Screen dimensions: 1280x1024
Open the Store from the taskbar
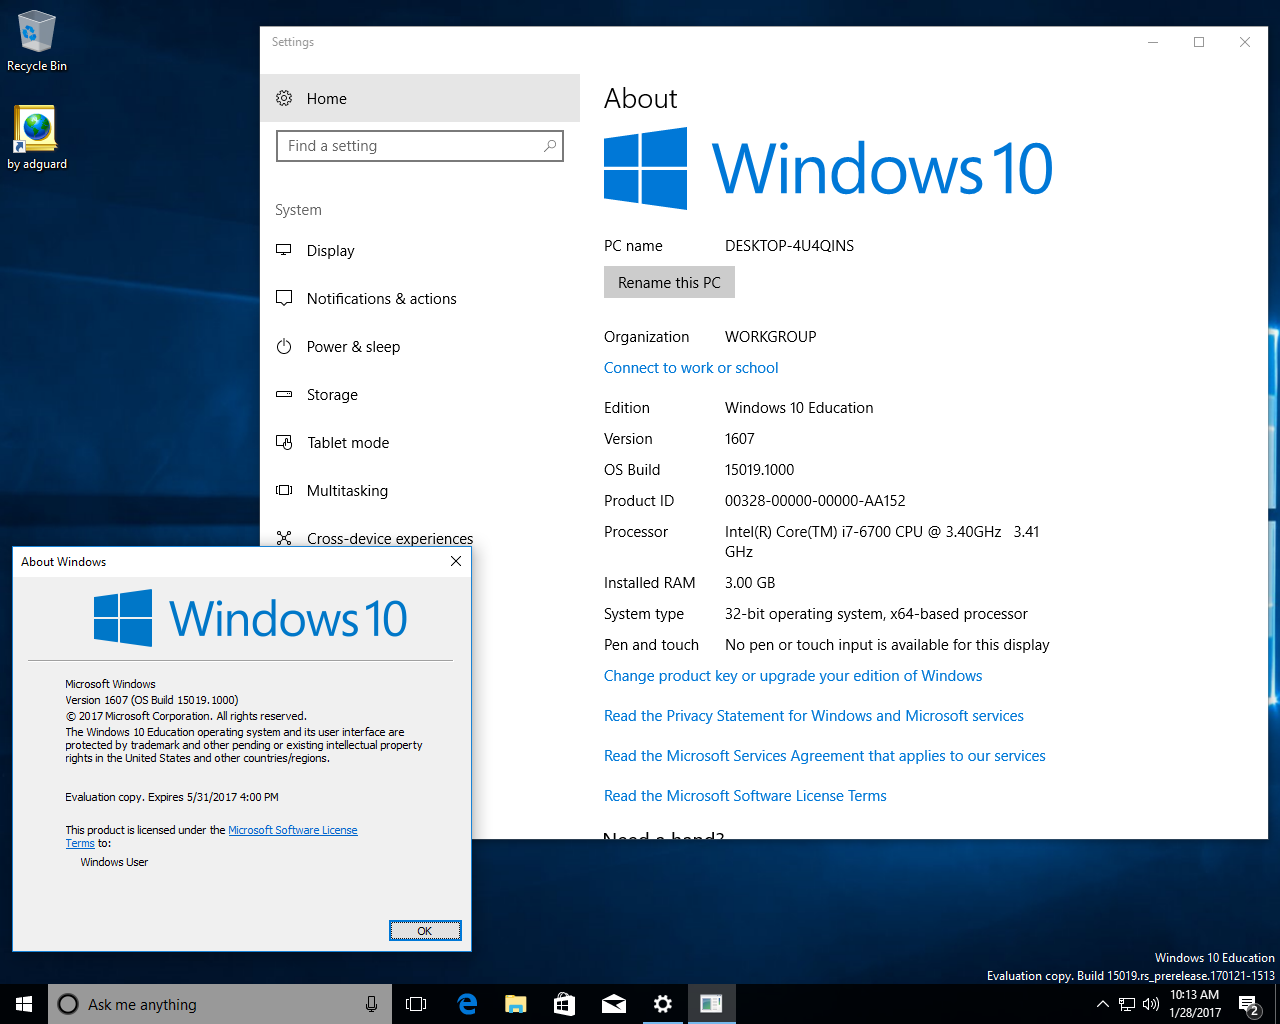coord(565,1004)
